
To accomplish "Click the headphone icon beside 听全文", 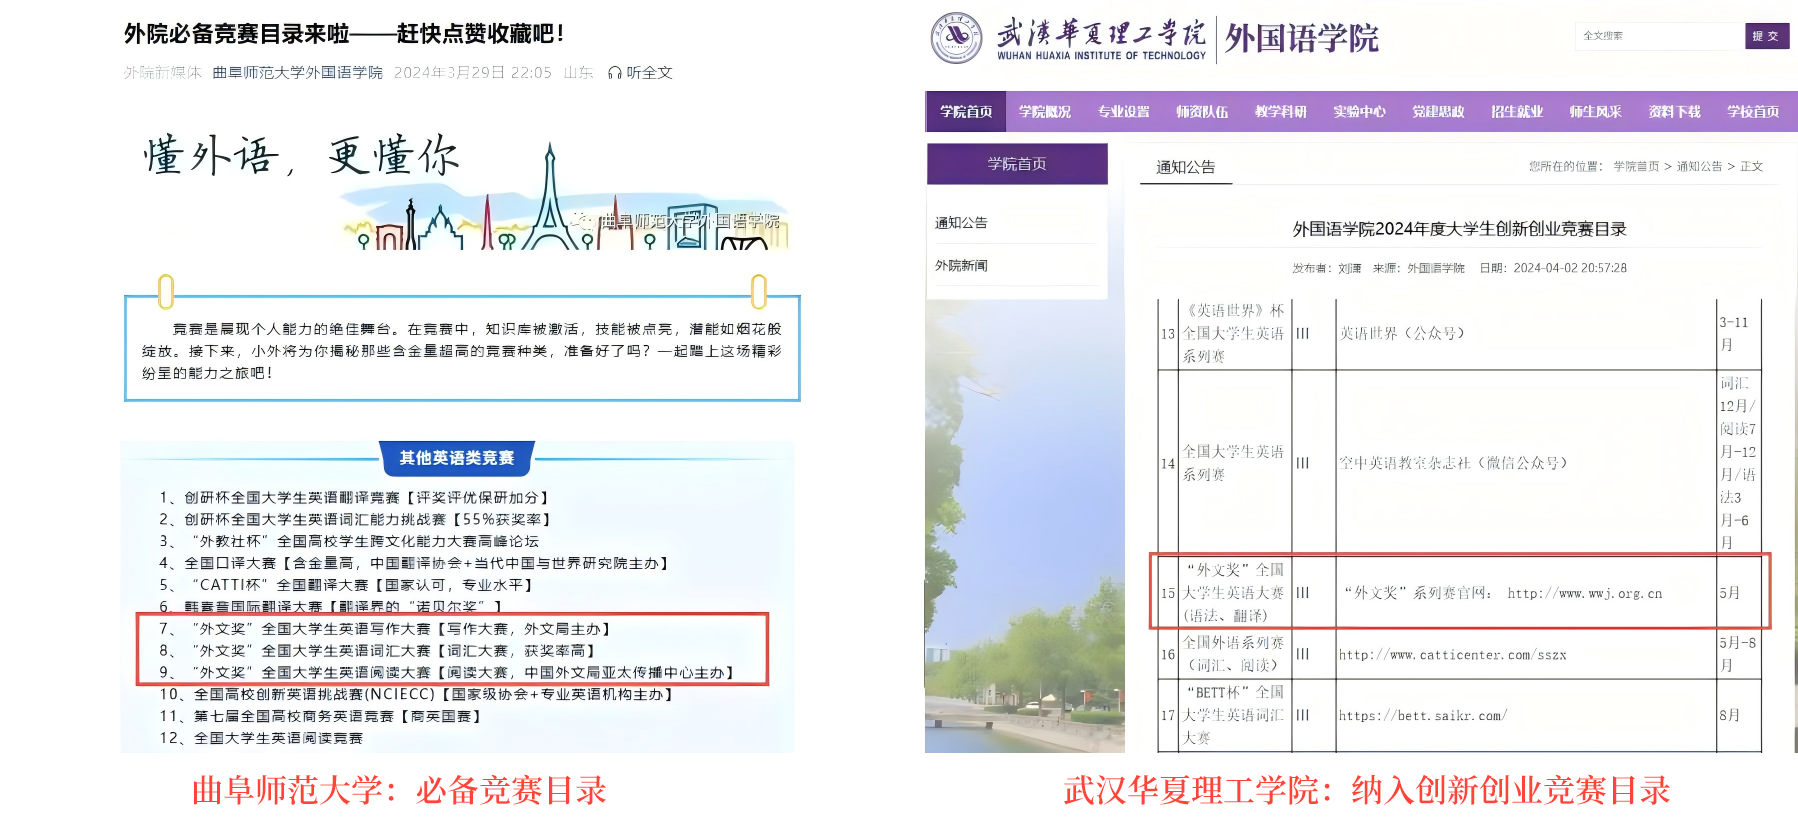I will click(615, 73).
